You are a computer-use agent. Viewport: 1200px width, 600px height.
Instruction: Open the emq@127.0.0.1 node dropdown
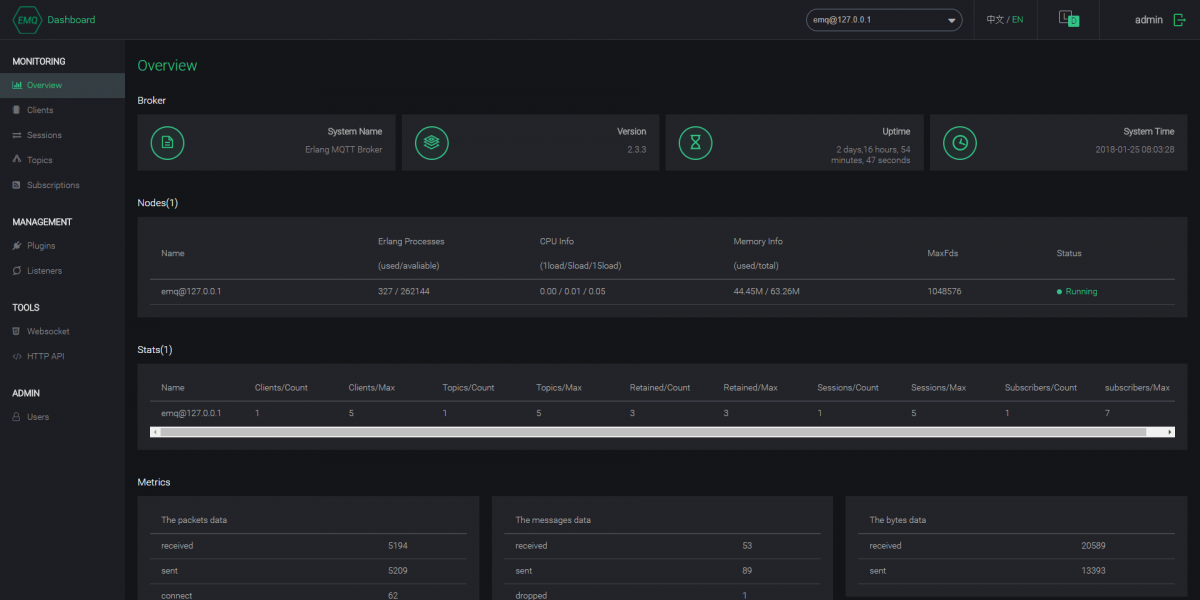(883, 20)
